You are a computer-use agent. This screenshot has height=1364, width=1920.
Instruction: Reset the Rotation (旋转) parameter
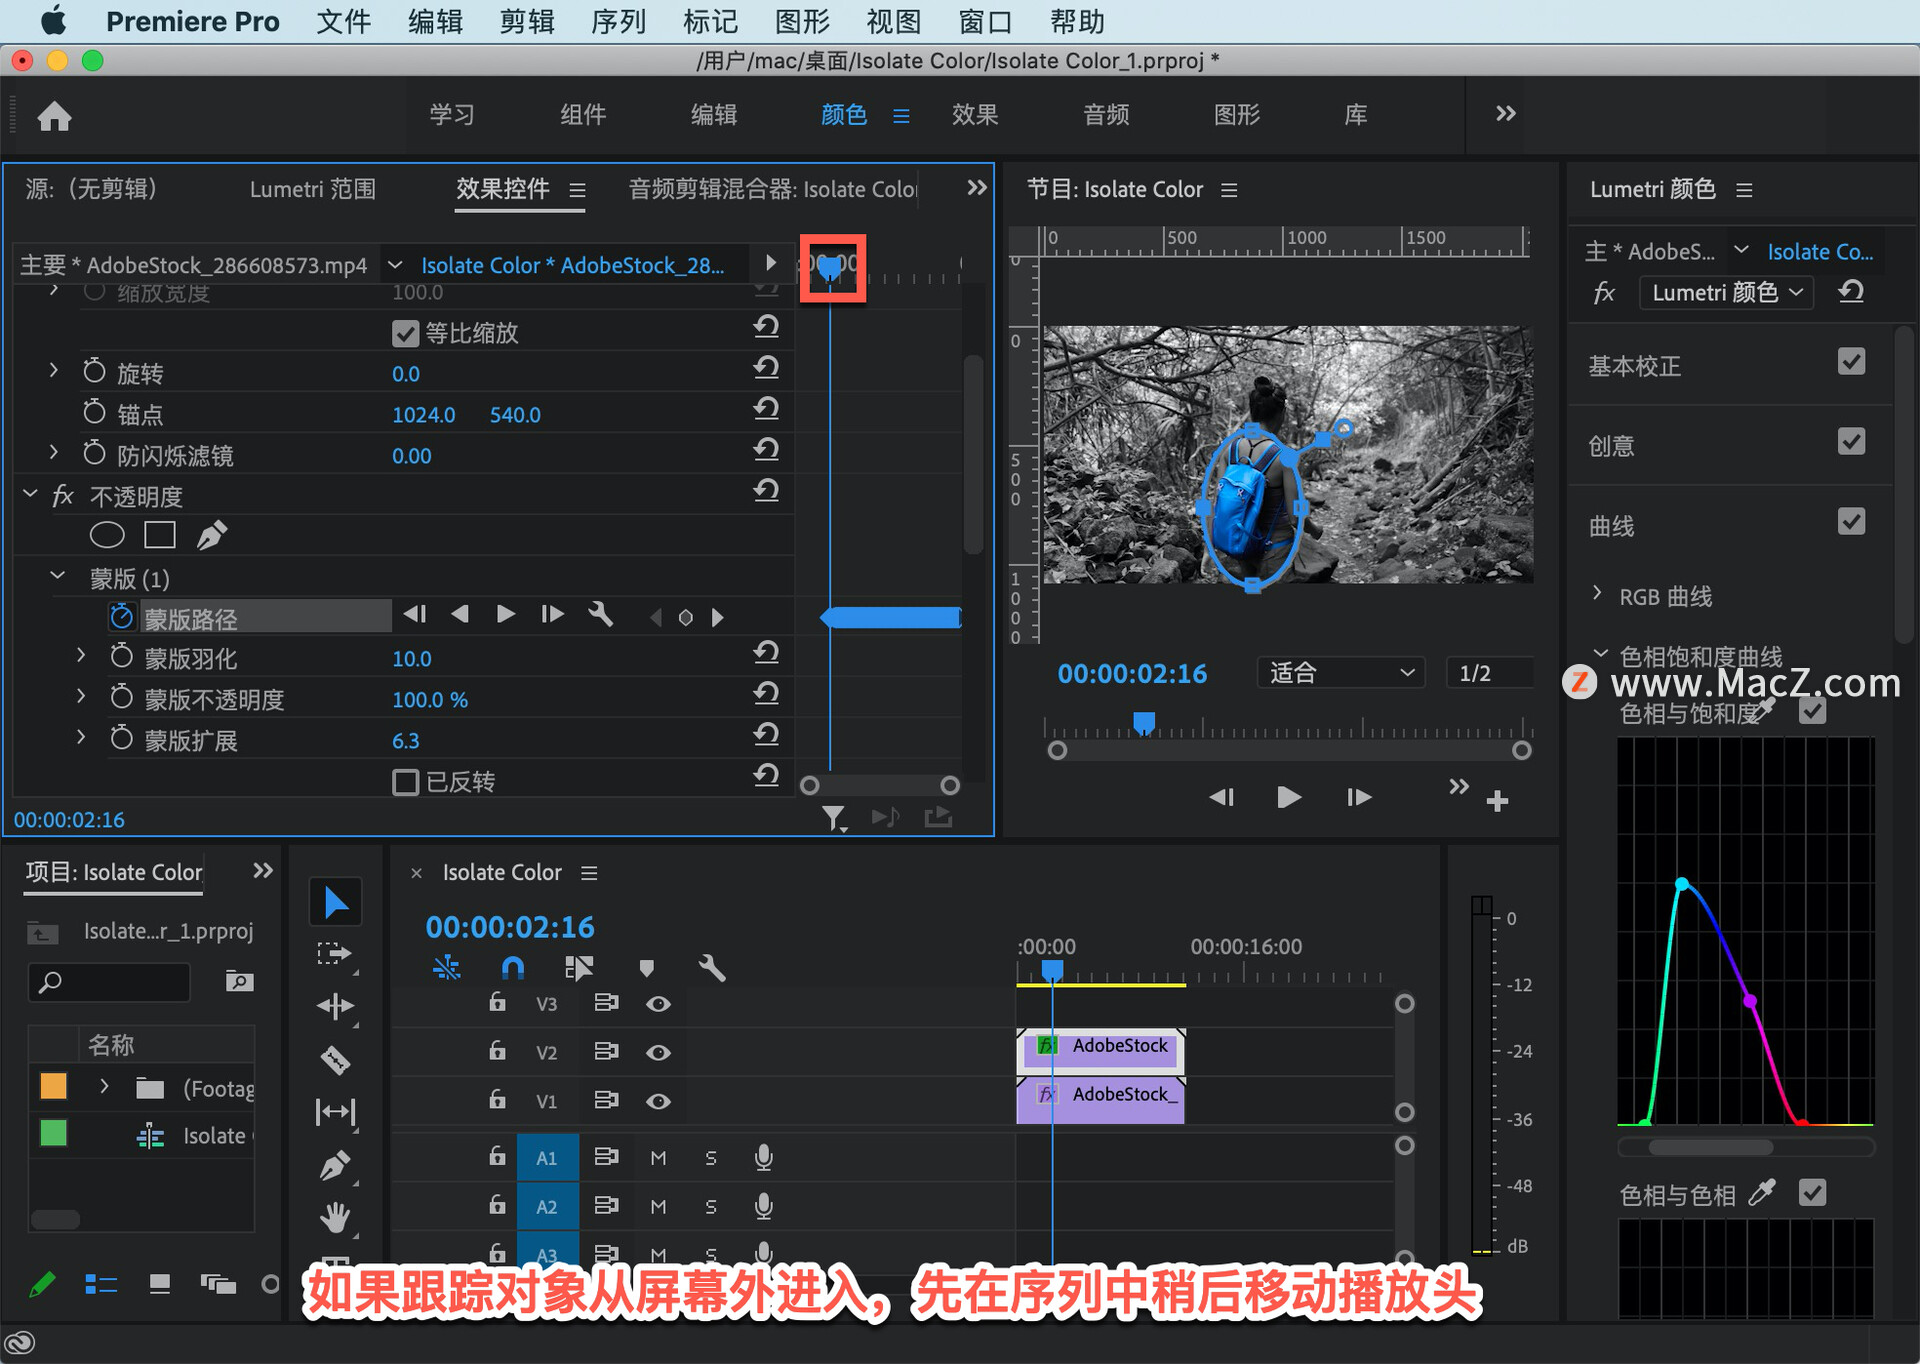[766, 368]
